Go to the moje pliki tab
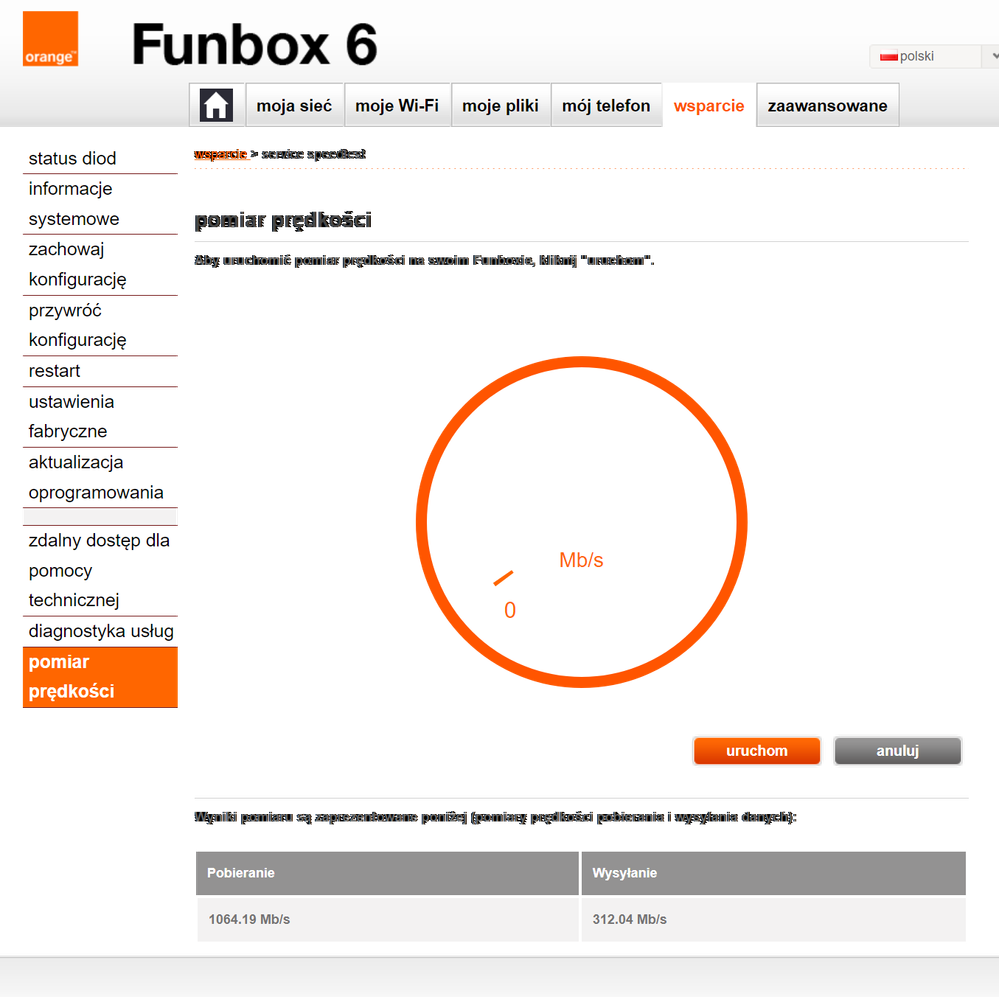The image size is (999, 997). [x=500, y=105]
